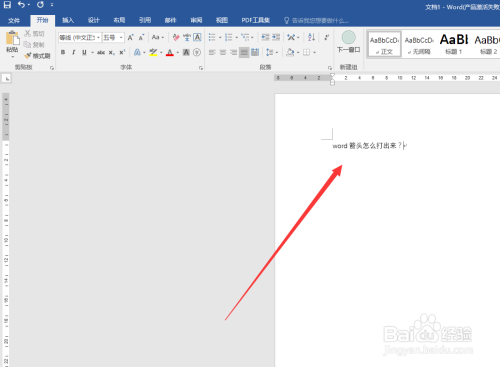
Task: Click the Phonetic Guide icon
Action: click(x=187, y=37)
